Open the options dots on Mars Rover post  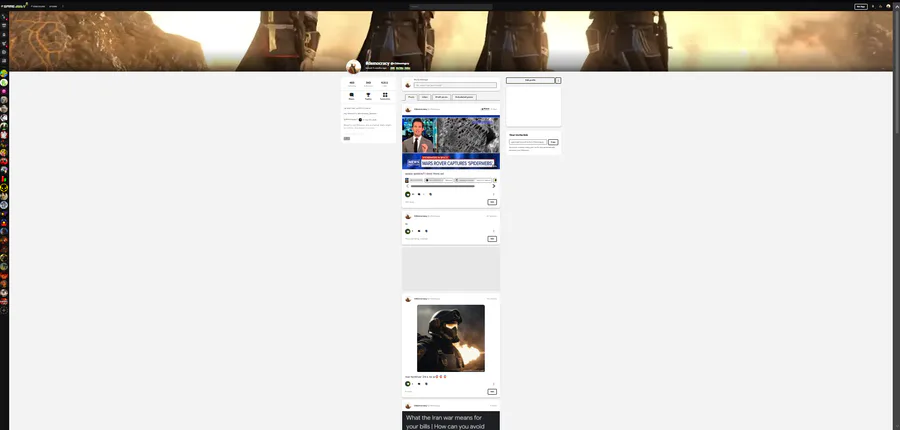[x=494, y=194]
